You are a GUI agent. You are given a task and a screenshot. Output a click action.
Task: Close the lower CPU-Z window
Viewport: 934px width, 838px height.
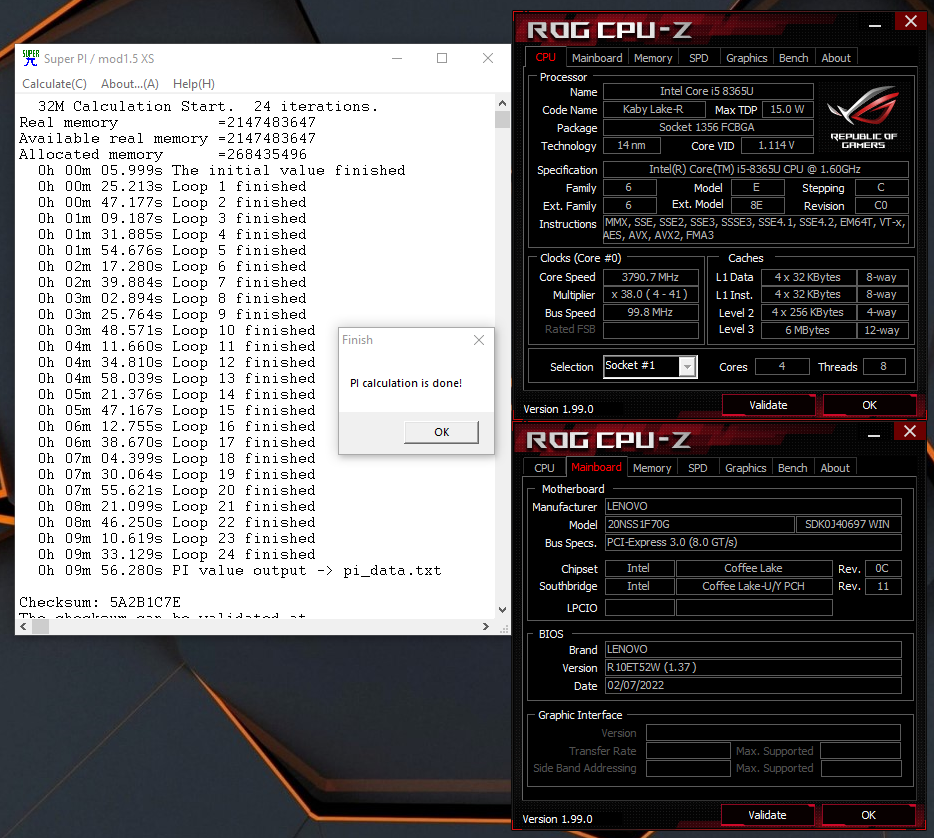click(x=910, y=431)
